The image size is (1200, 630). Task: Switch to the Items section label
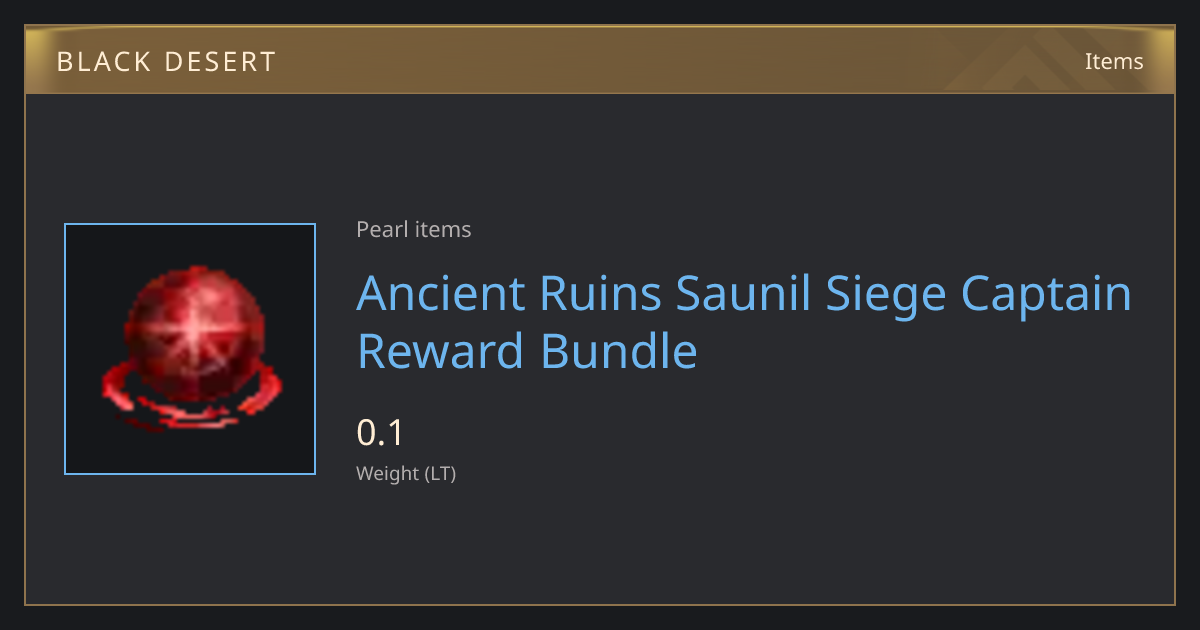point(1114,61)
